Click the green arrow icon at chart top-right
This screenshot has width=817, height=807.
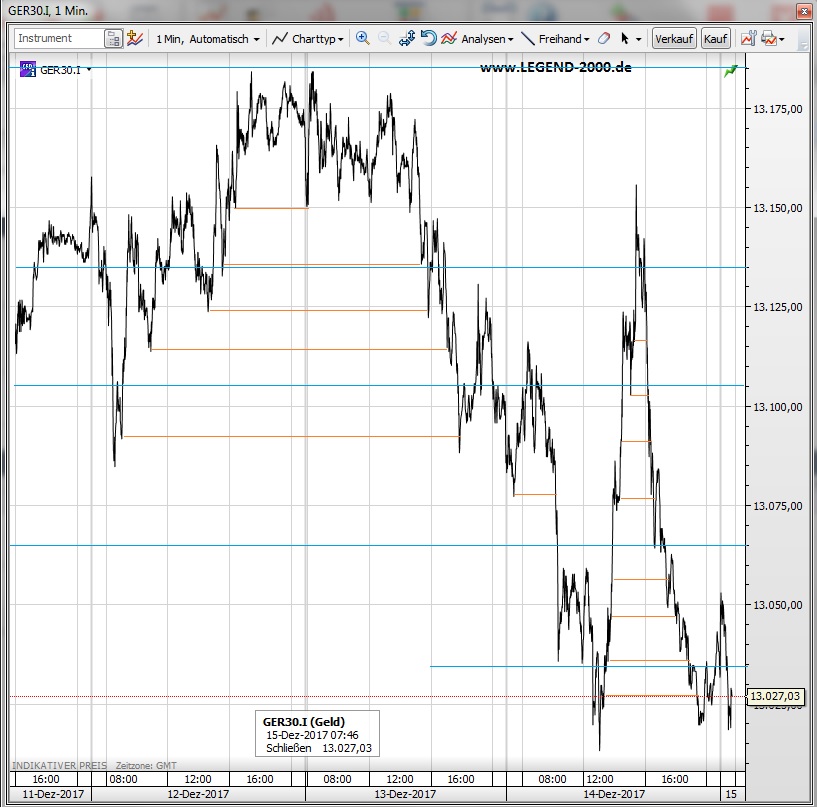click(732, 70)
